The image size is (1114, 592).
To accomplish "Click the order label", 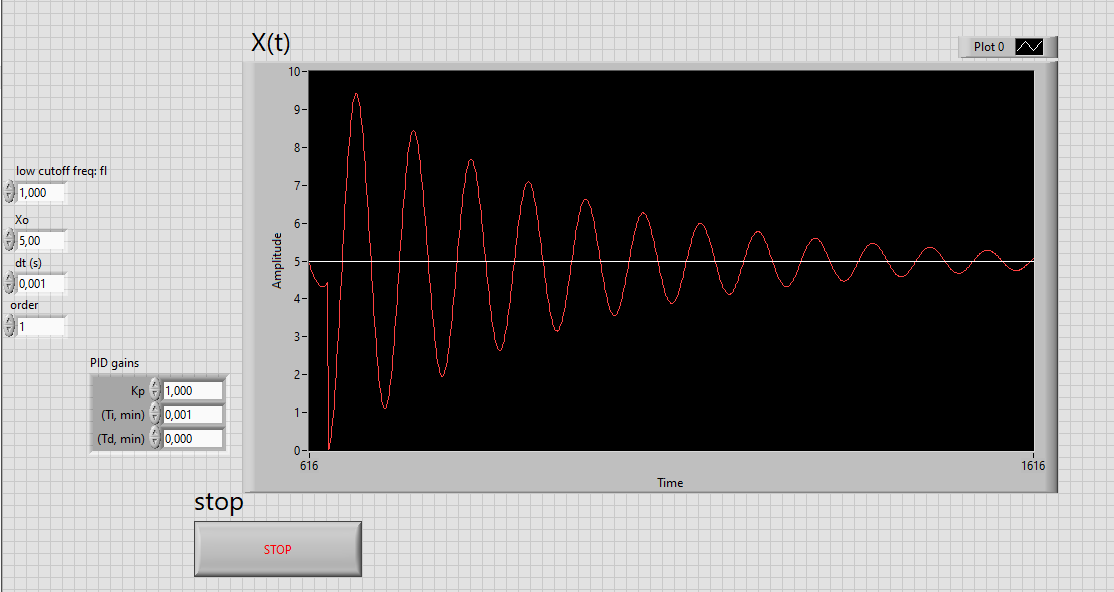I will pos(24,306).
